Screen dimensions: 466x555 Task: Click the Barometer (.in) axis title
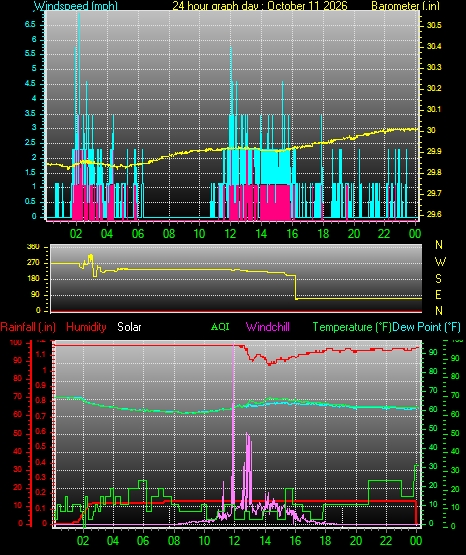(x=405, y=6)
